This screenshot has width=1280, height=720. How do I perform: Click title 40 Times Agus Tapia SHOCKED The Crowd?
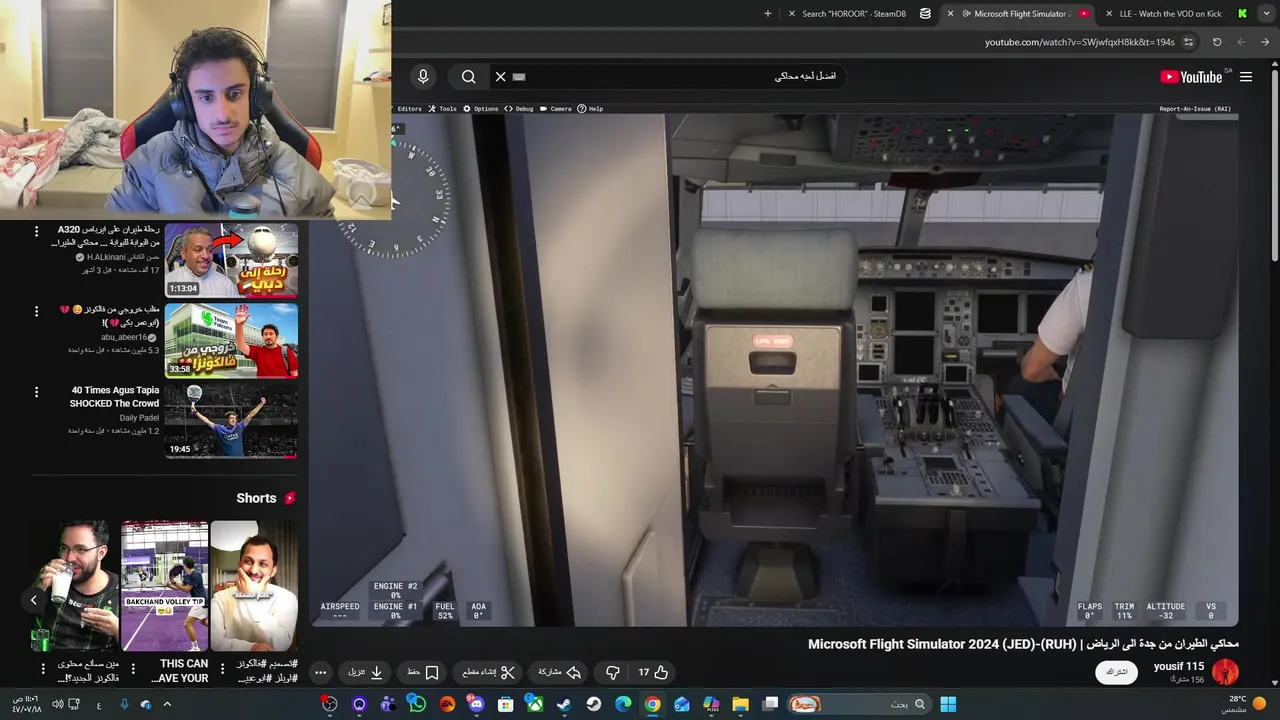coord(114,397)
